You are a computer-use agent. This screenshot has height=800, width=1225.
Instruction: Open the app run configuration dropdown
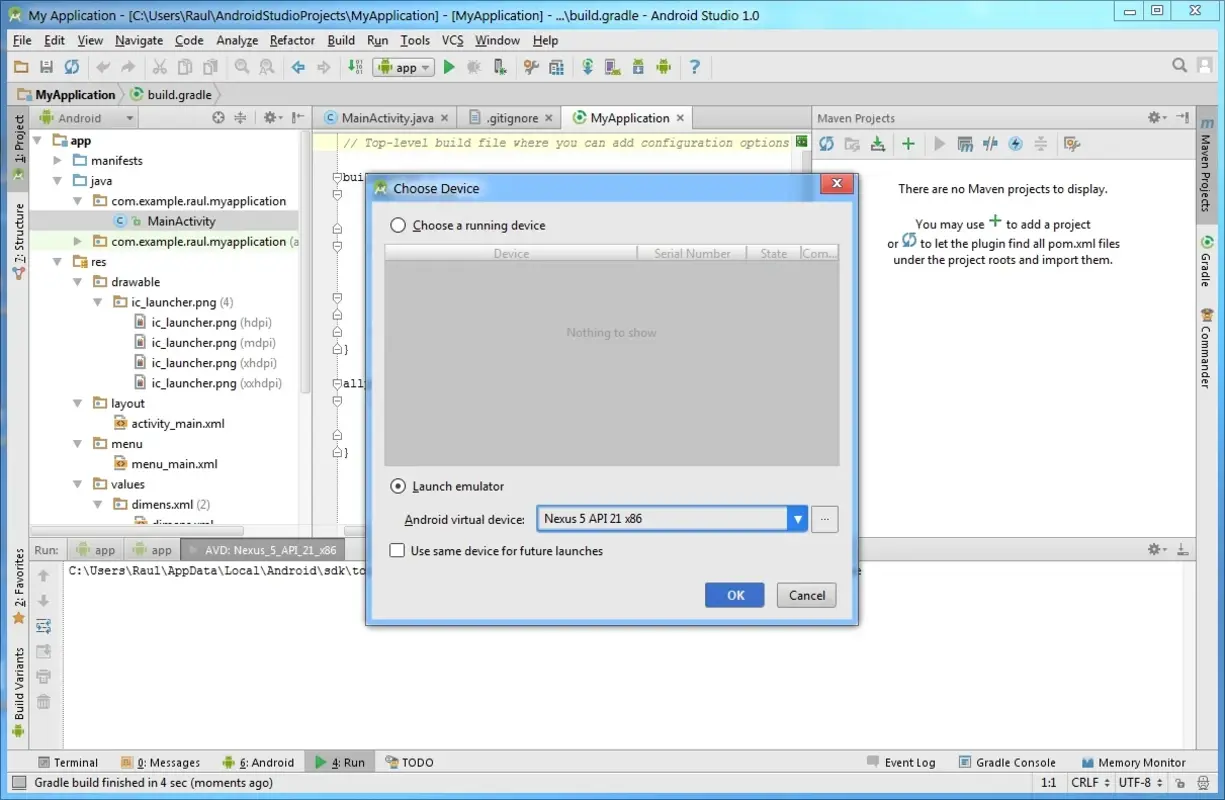coord(402,67)
